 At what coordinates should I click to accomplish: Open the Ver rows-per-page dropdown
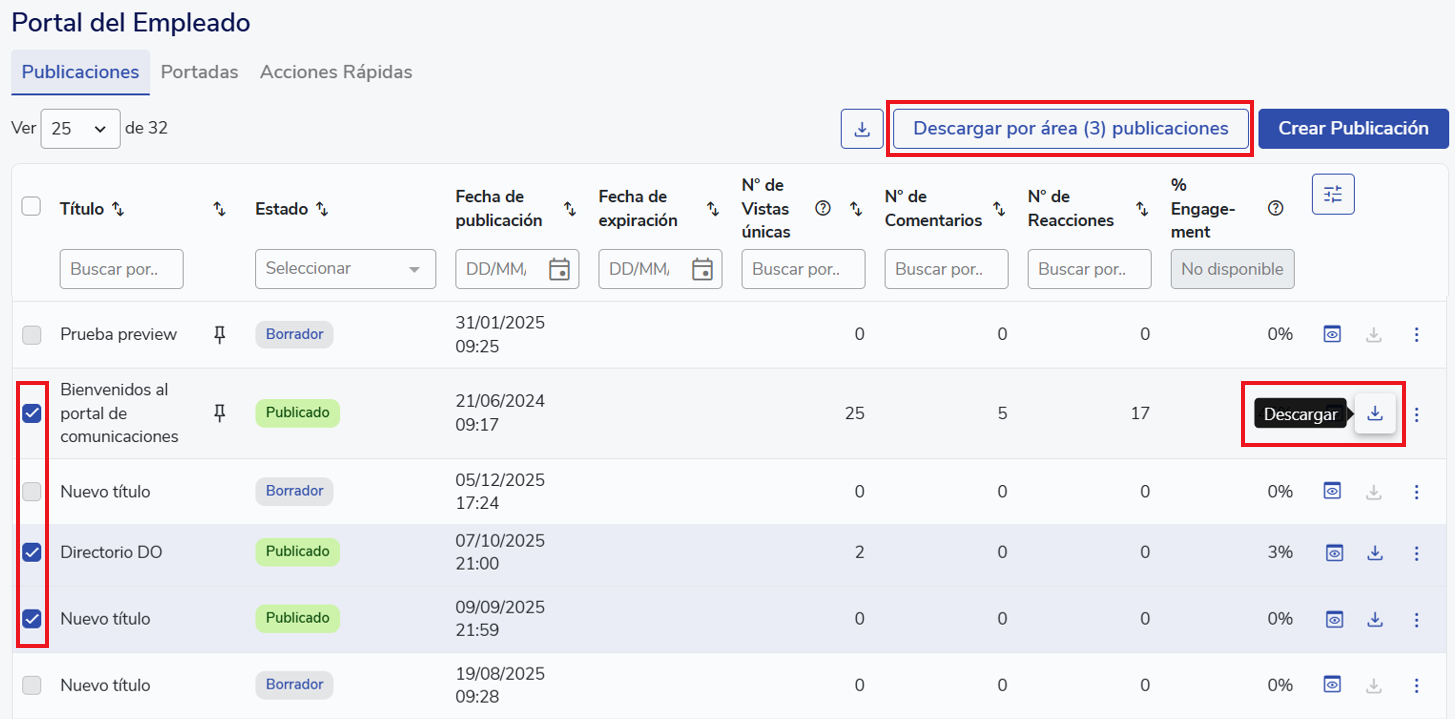(80, 129)
